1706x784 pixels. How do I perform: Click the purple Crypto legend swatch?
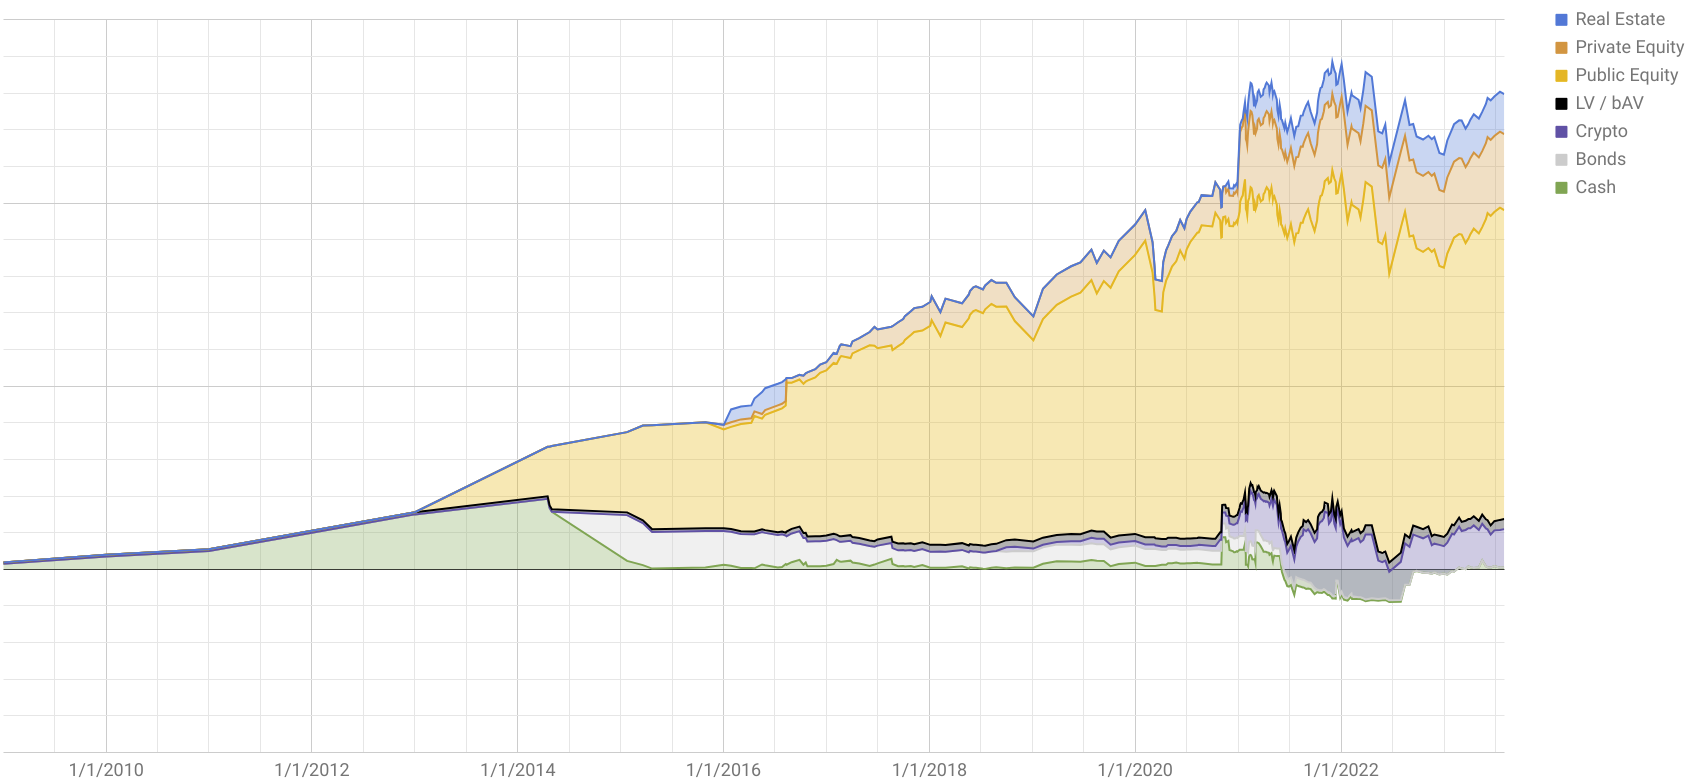pos(1561,131)
